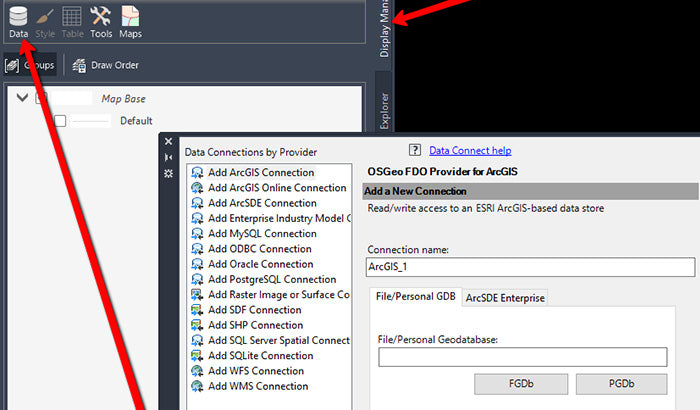The height and width of the screenshot is (410, 700).
Task: Open the Data menu icon
Action: pyautogui.click(x=18, y=22)
